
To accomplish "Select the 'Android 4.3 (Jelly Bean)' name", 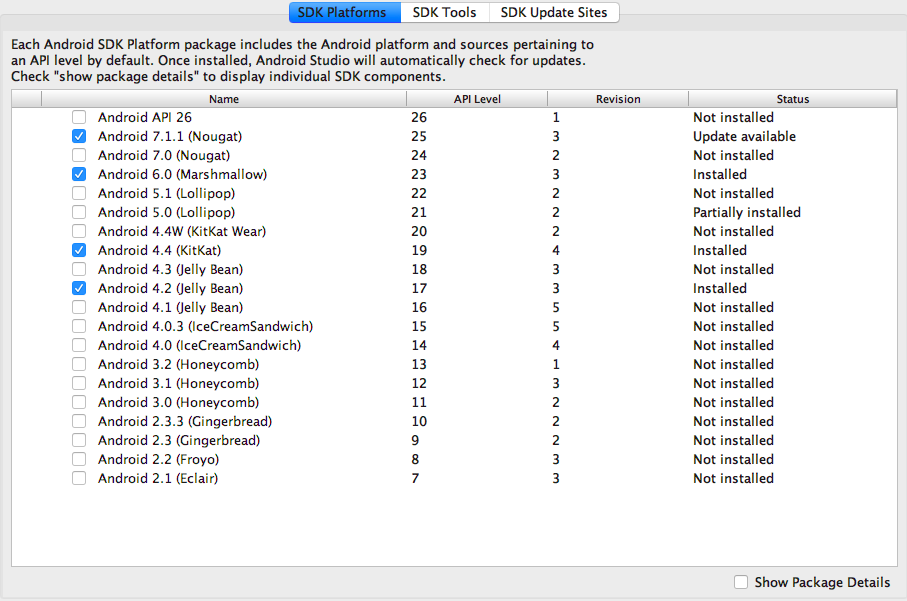I will coord(171,270).
